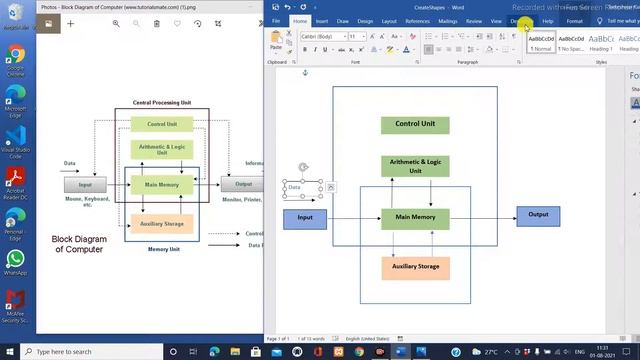
Task: Click the Layout Options icon beside Data textbox
Action: [x=331, y=187]
